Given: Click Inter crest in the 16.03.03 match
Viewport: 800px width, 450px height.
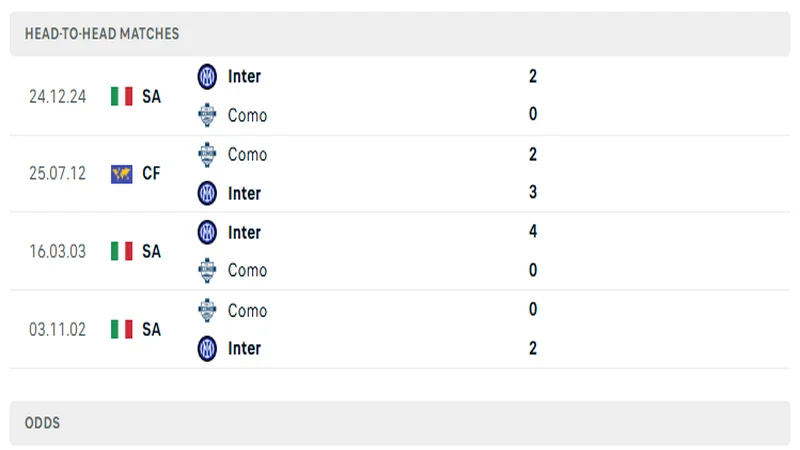Looking at the screenshot, I should pos(207,232).
